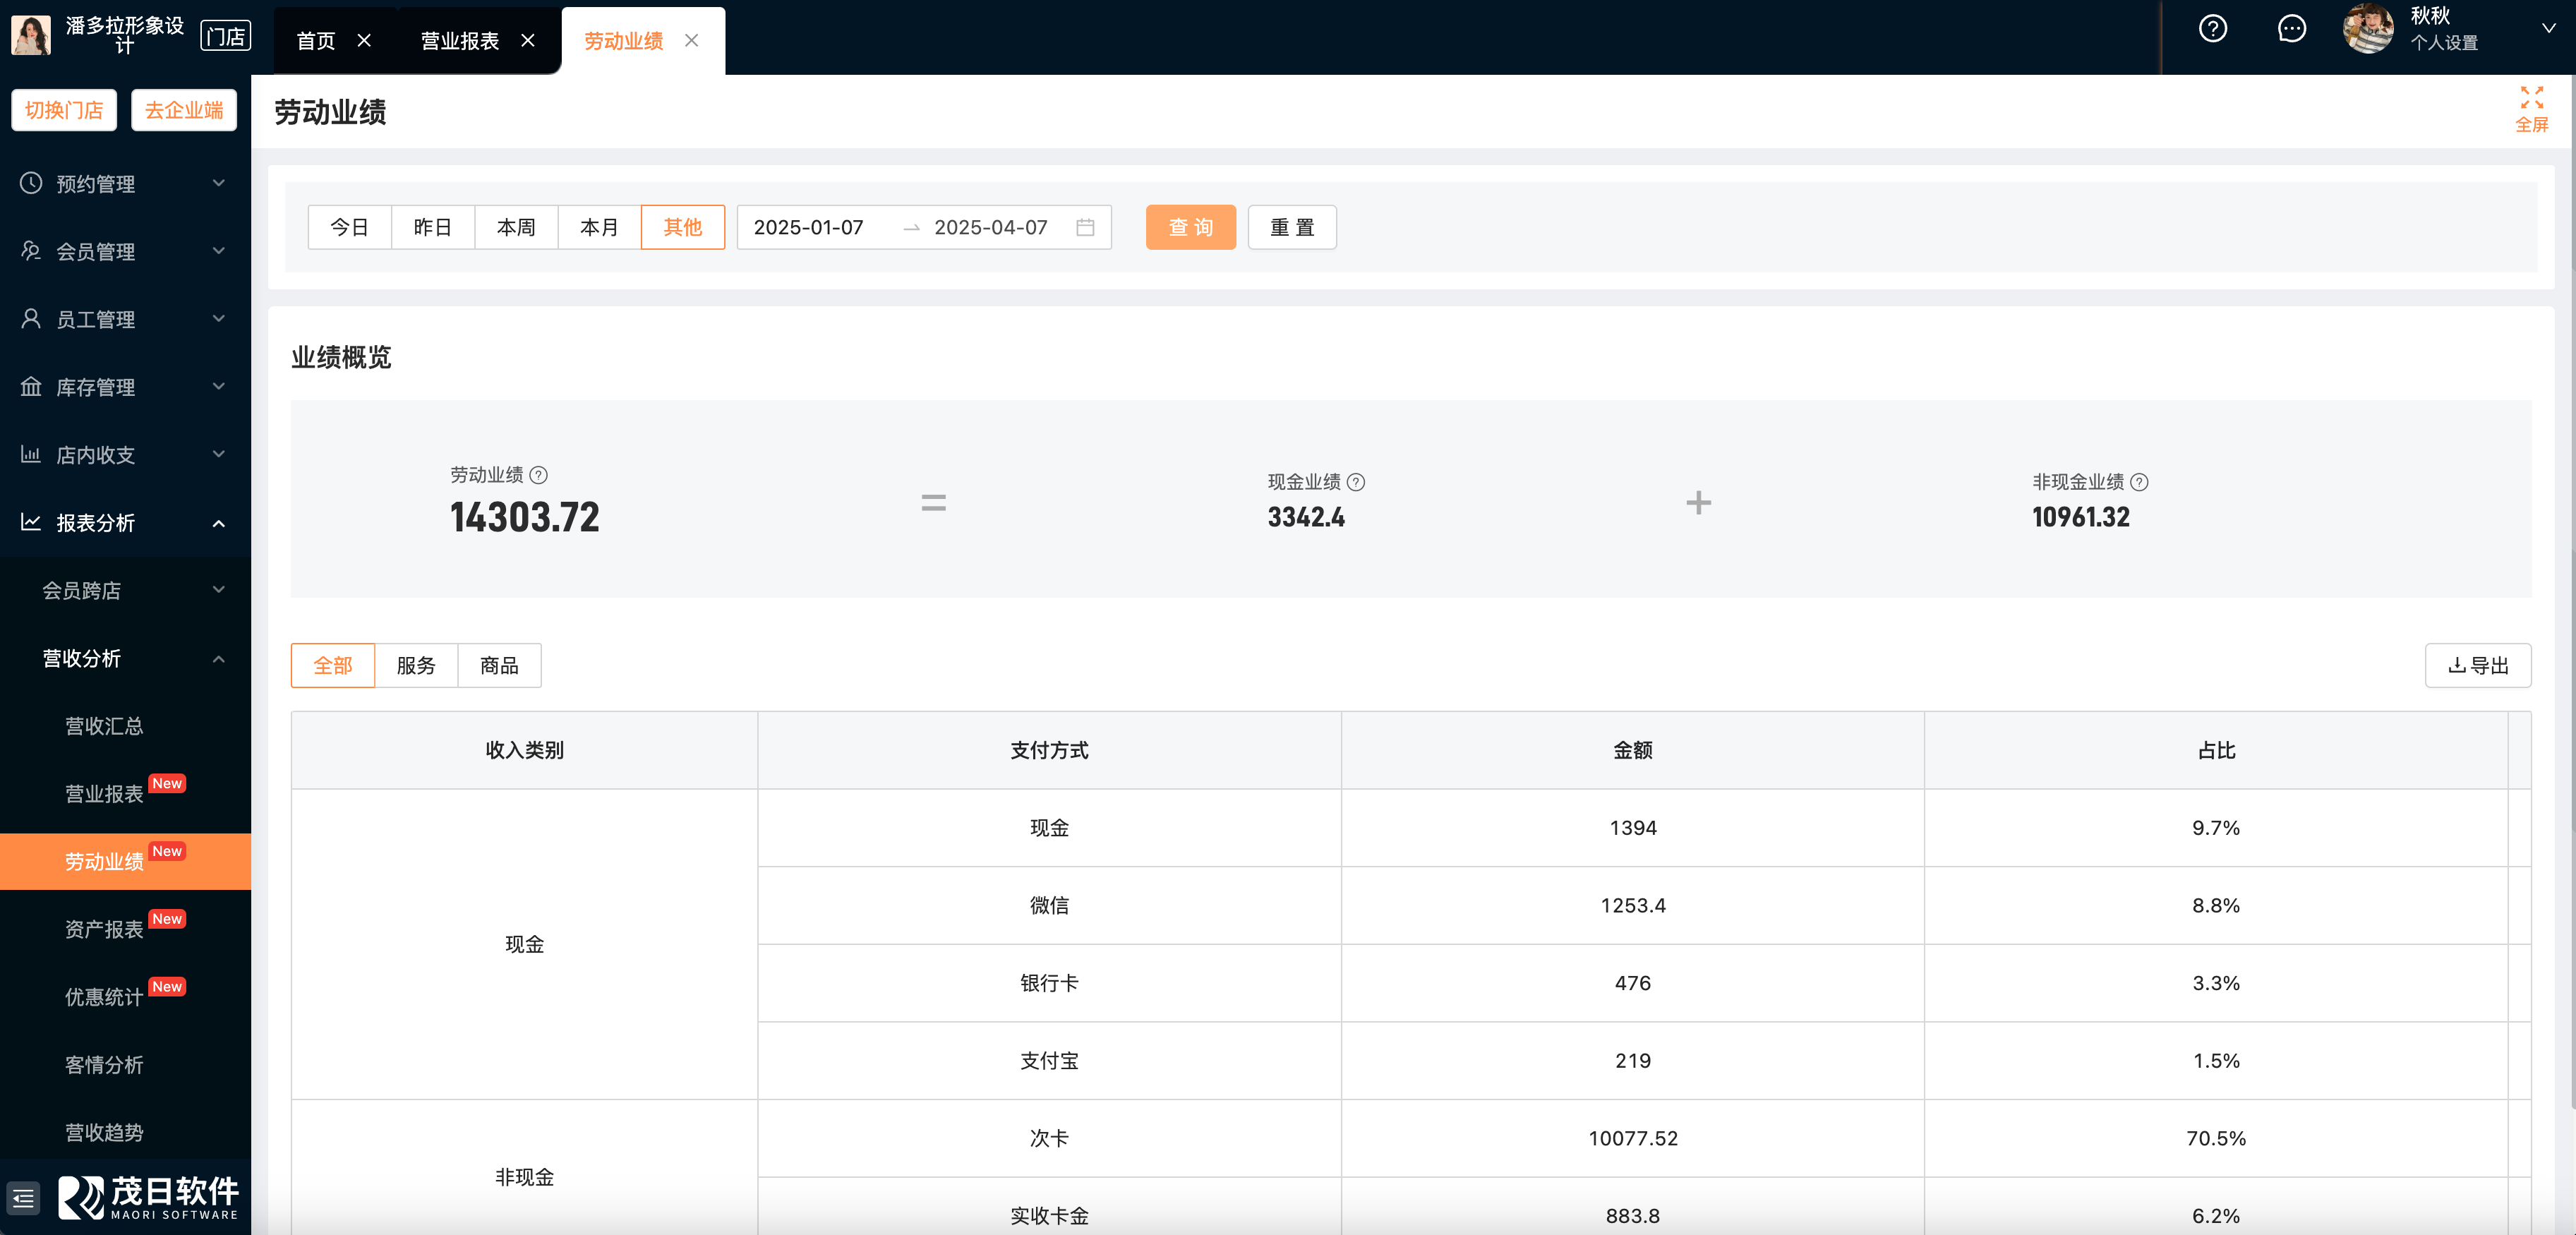This screenshot has height=1235, width=2576.
Task: Click info icon next to 非现金业绩
Action: click(x=2139, y=482)
